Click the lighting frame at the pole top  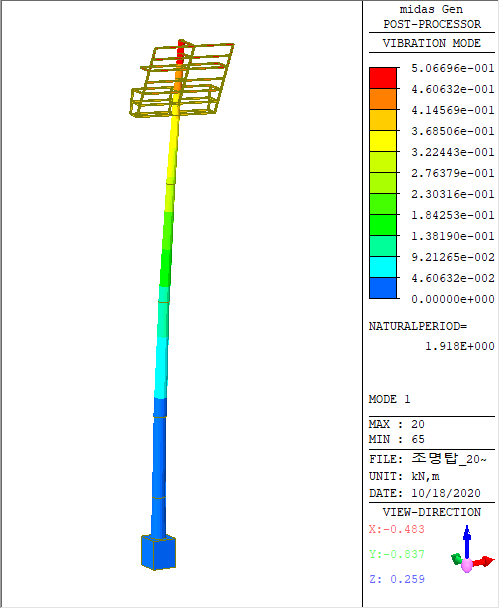pyautogui.click(x=182, y=80)
